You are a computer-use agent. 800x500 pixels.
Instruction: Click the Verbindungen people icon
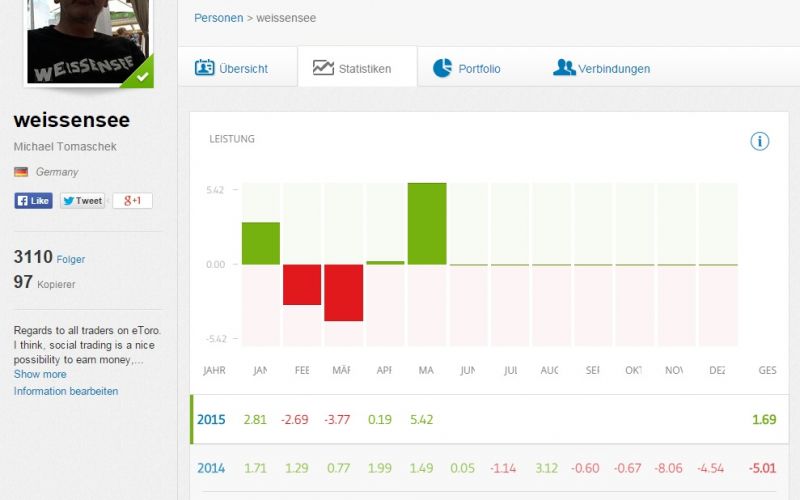(564, 68)
